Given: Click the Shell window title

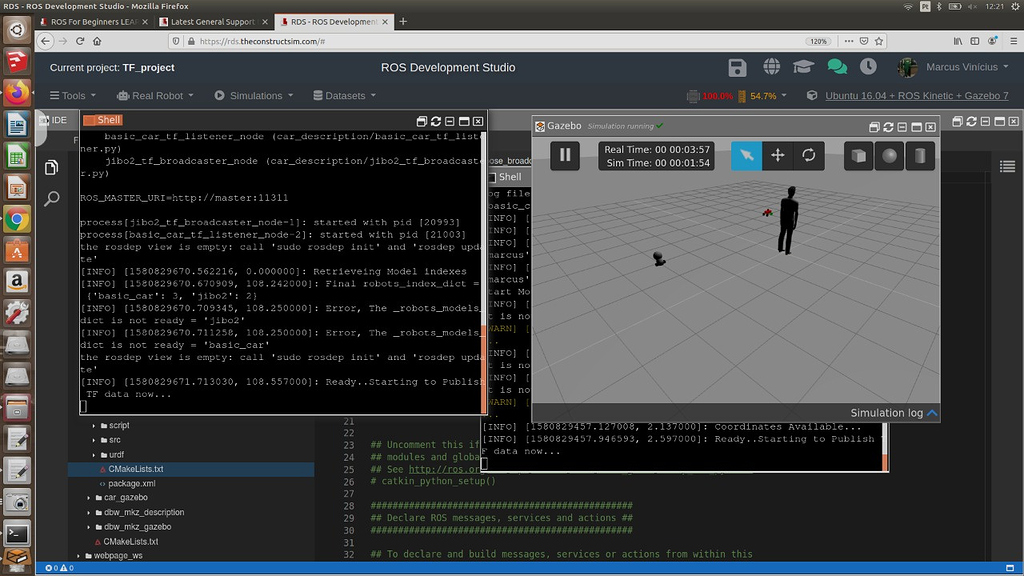Looking at the screenshot, I should pos(108,120).
